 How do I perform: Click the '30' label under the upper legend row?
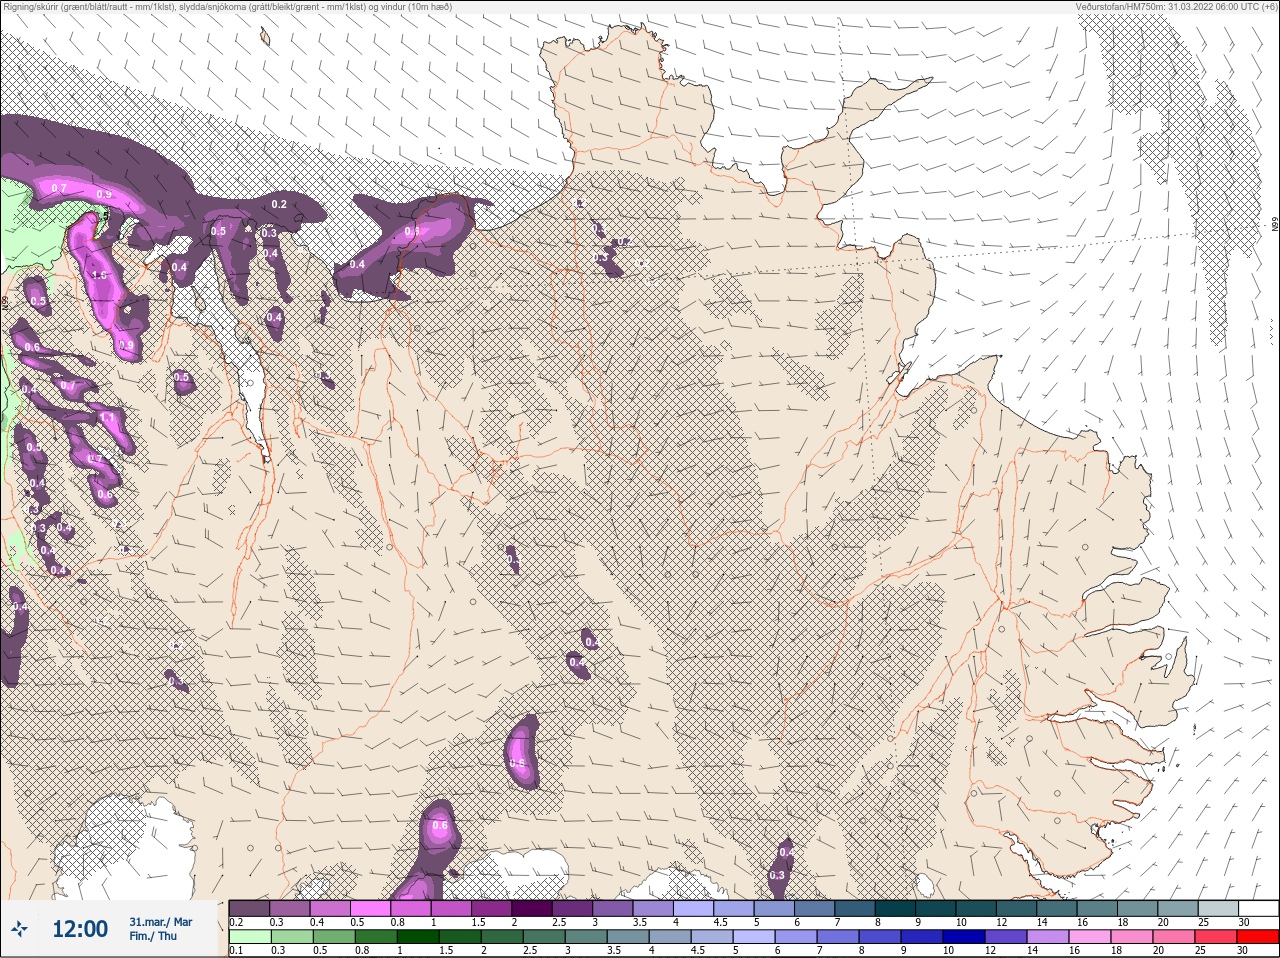click(x=1244, y=922)
